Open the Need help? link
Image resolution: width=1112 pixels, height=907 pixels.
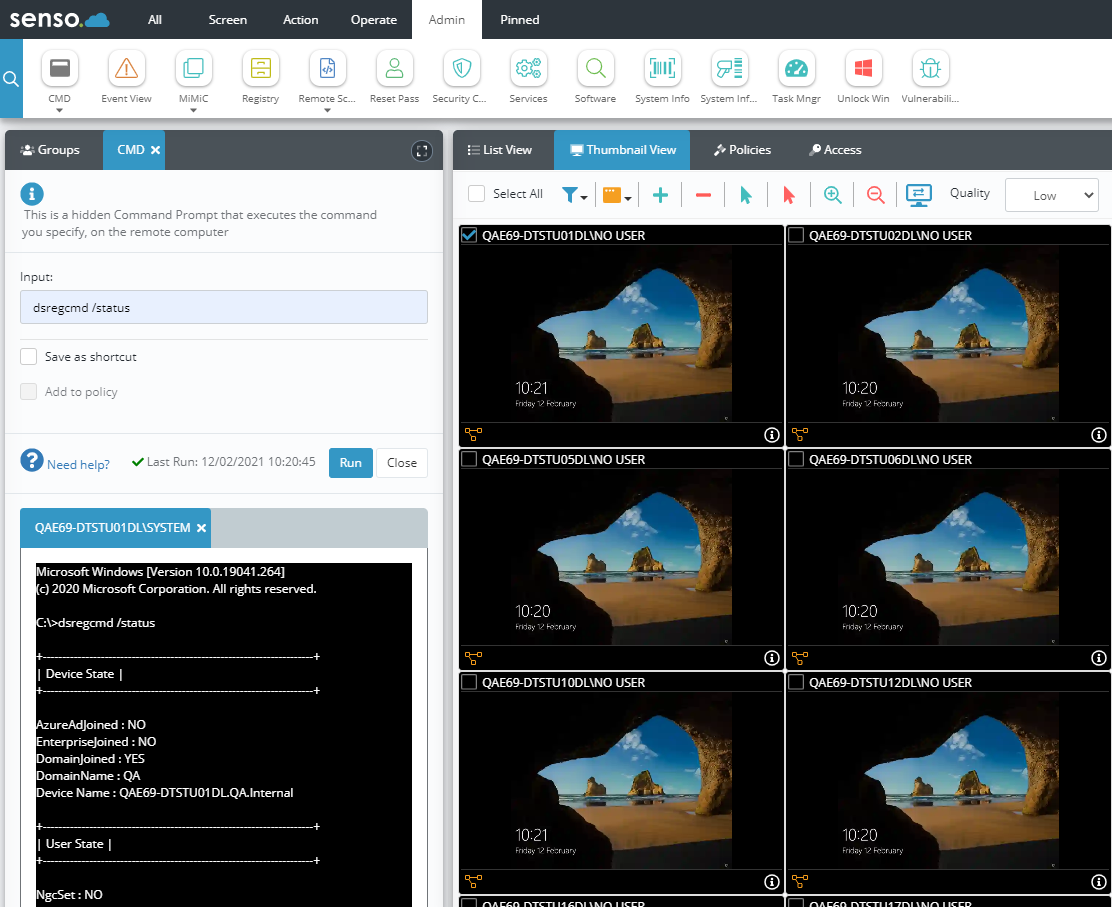pyautogui.click(x=78, y=464)
